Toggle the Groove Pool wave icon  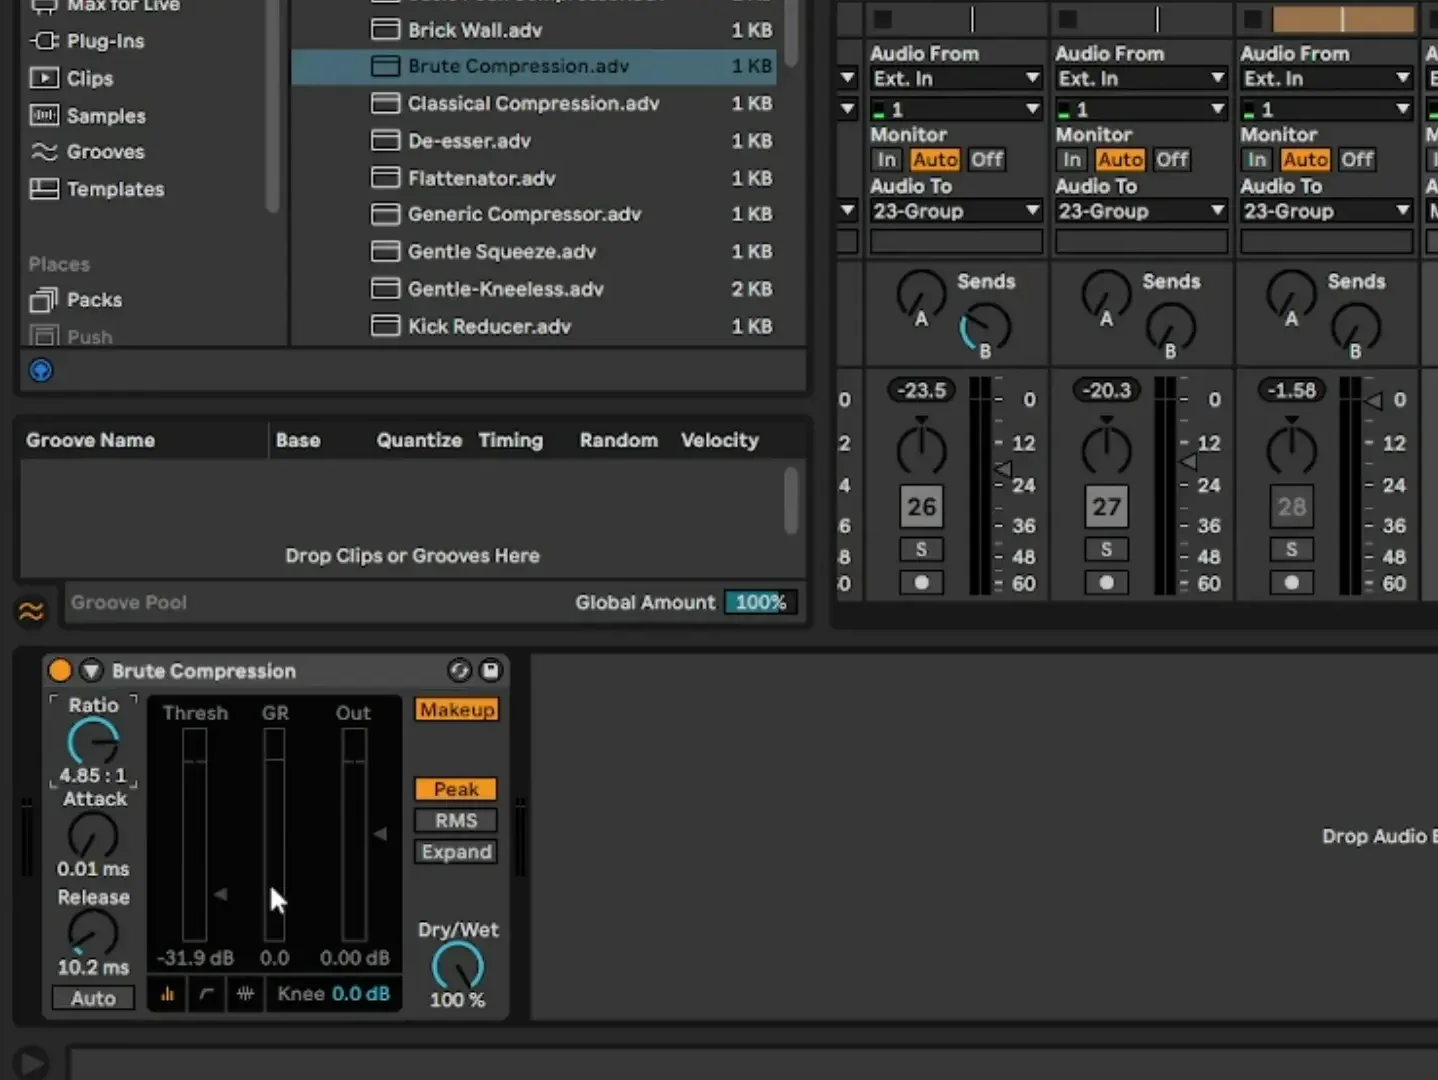(31, 610)
